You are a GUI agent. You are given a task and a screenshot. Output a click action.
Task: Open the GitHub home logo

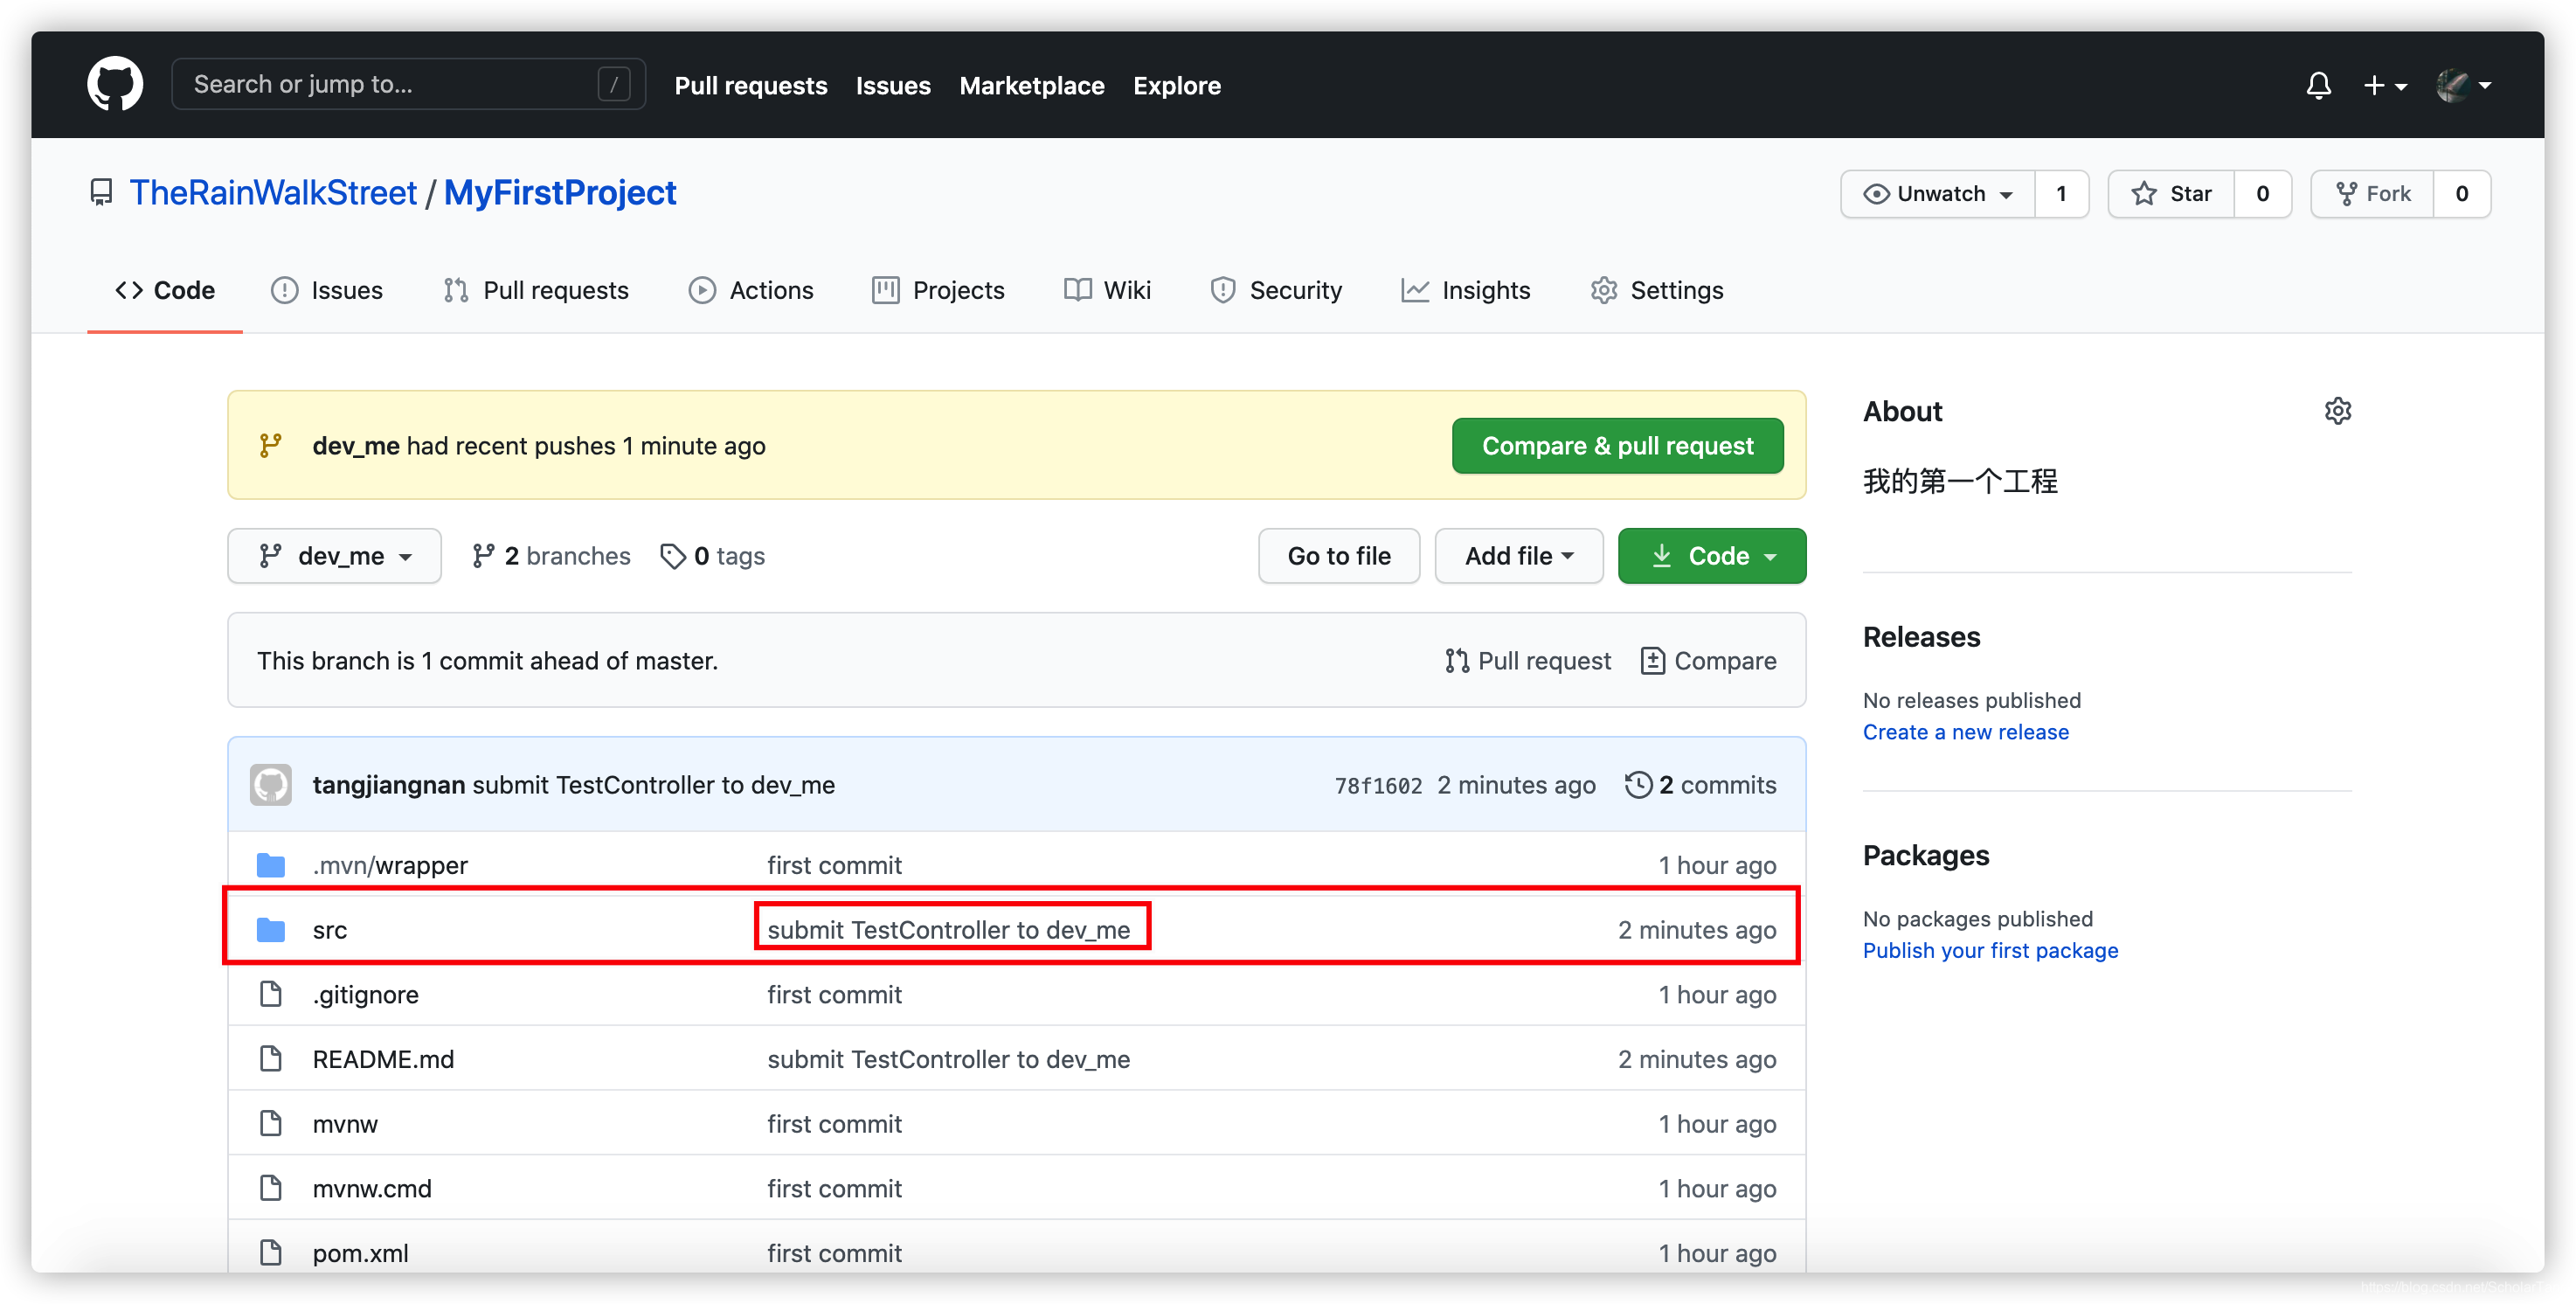(x=115, y=85)
